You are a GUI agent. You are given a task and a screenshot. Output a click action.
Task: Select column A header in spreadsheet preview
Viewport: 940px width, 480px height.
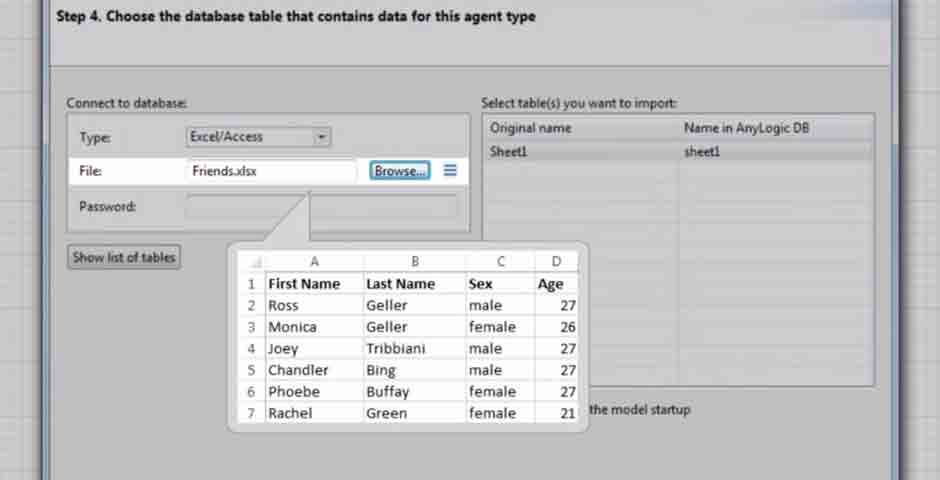(314, 262)
